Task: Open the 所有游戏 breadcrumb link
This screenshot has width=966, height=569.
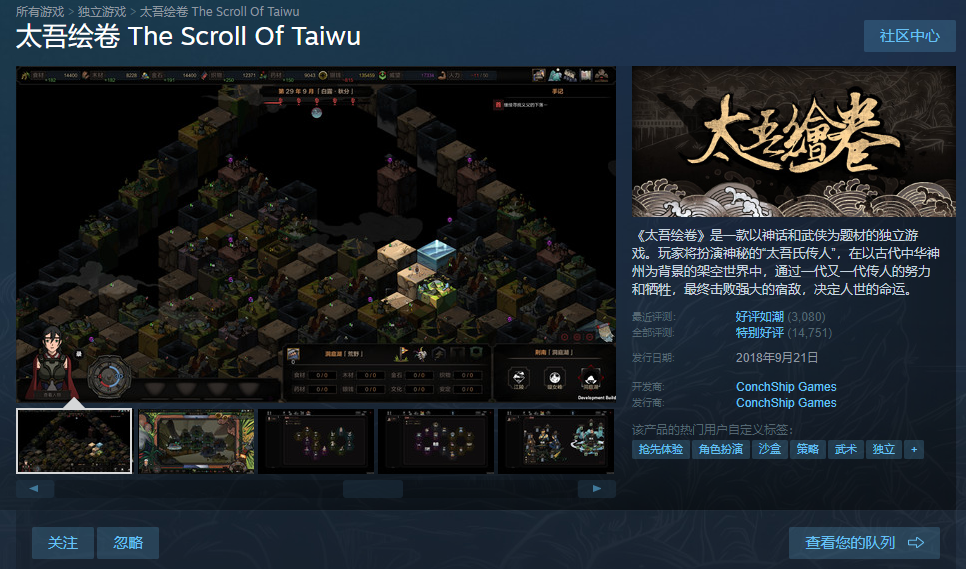Action: click(x=40, y=12)
